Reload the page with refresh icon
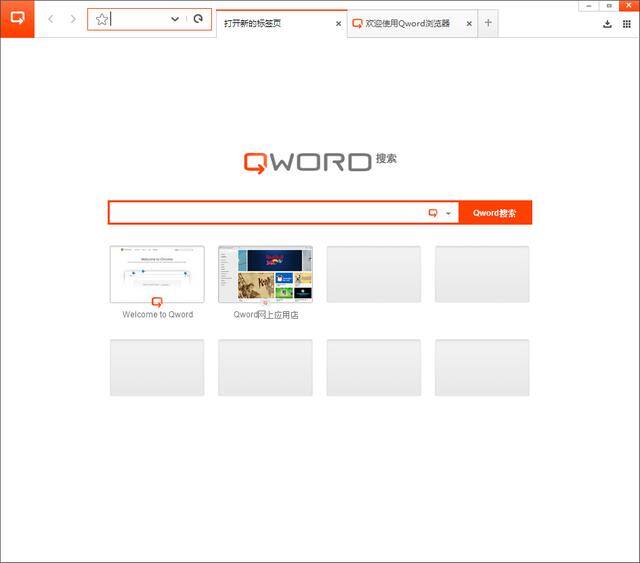Image resolution: width=640 pixels, height=563 pixels. 198,19
